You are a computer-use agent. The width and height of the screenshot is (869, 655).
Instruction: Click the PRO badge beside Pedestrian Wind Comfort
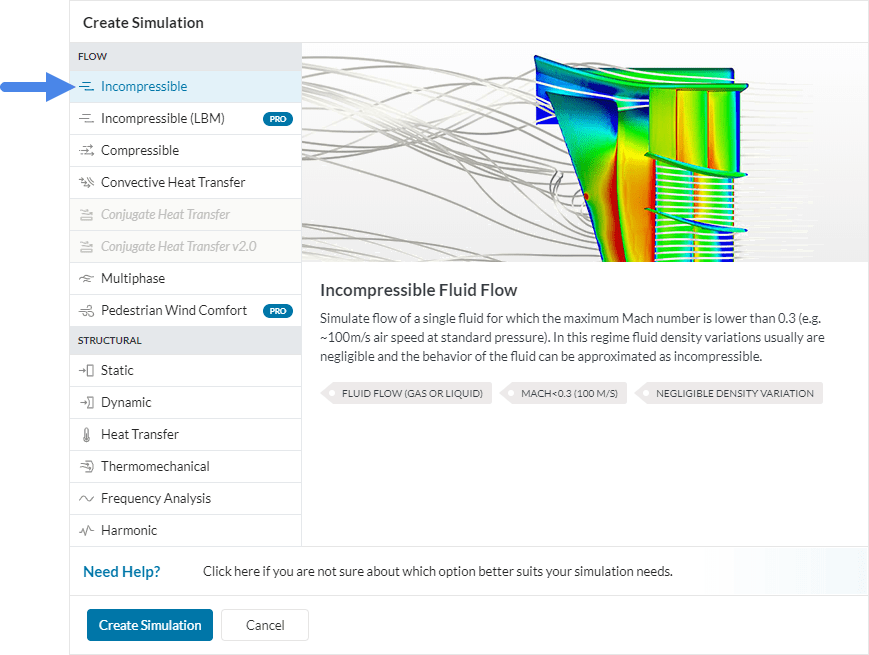pos(277,310)
